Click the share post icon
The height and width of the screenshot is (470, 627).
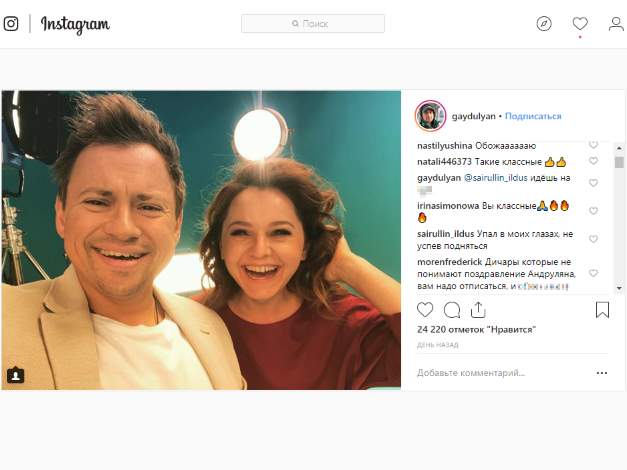[x=478, y=310]
